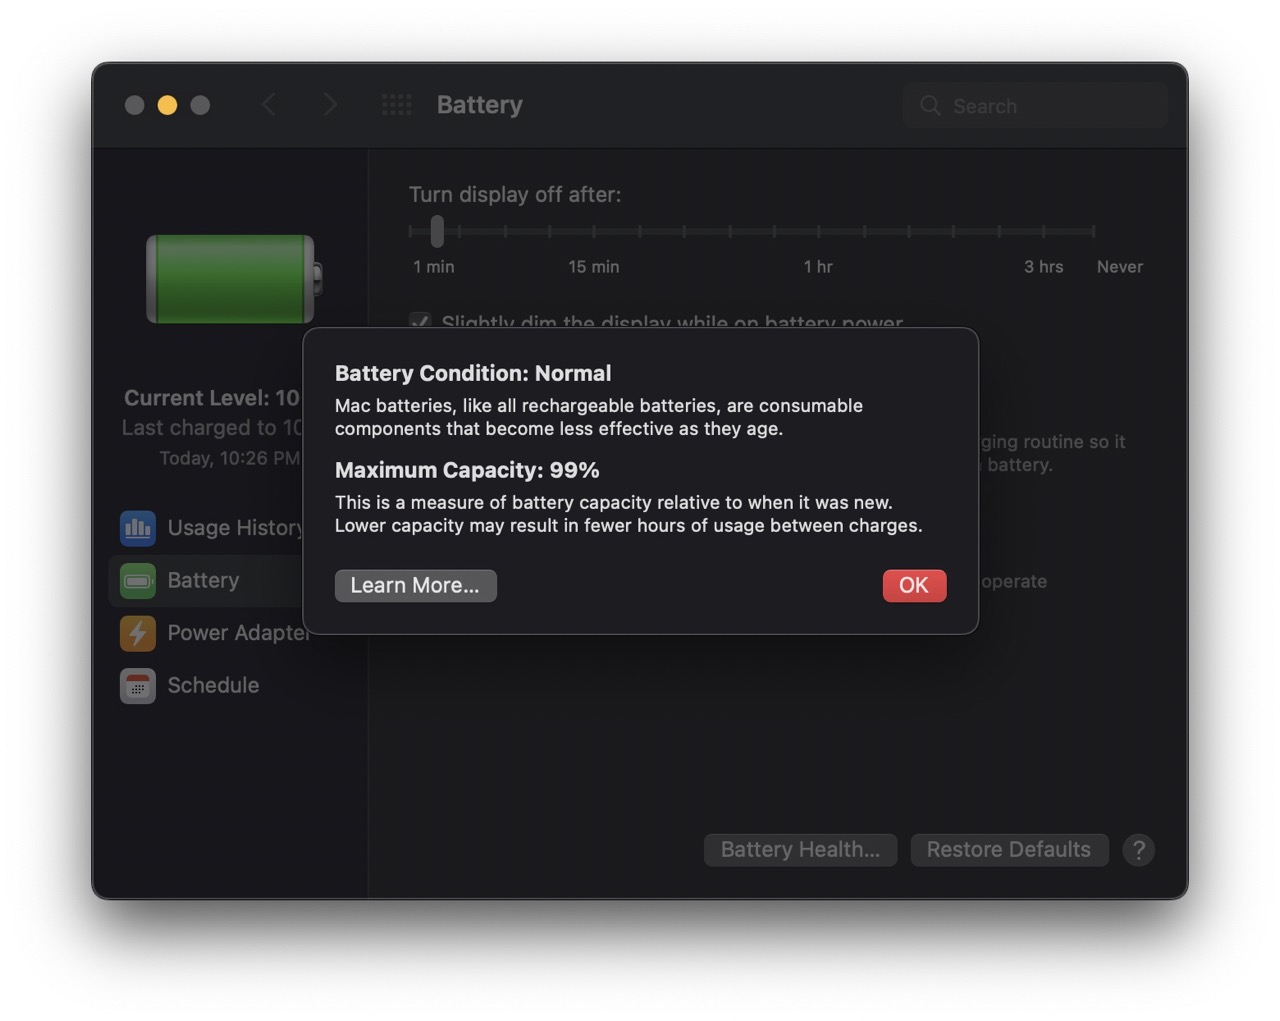1280x1021 pixels.
Task: Go forward with the right chevron
Action: [x=330, y=105]
